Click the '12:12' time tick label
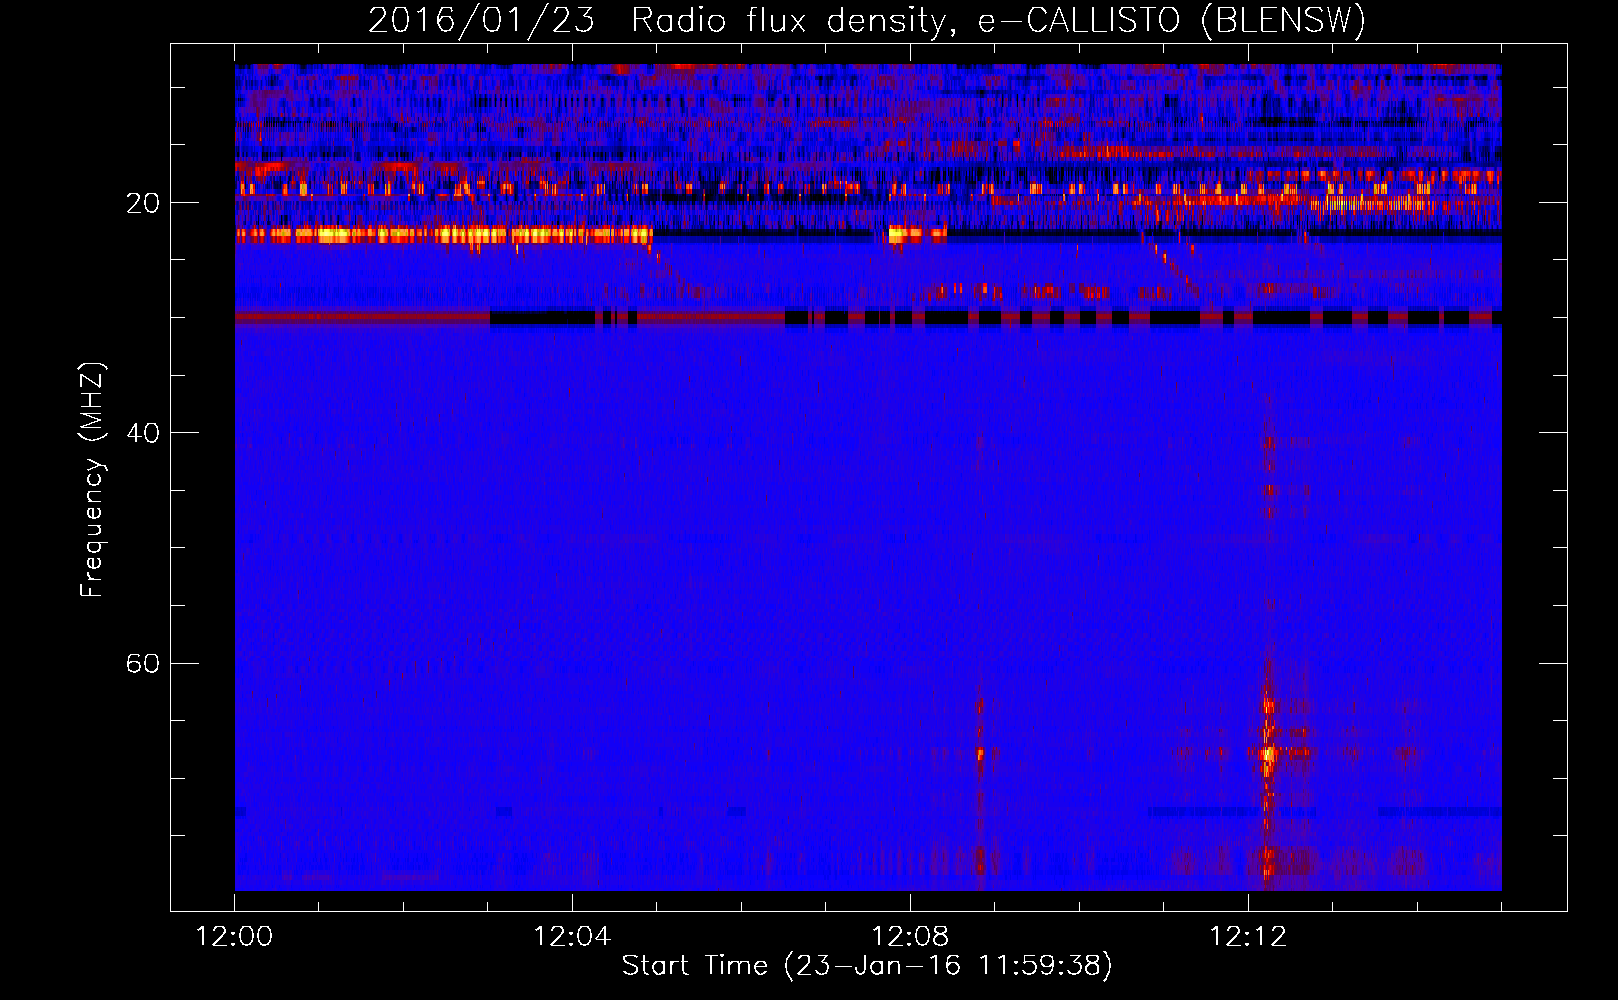Viewport: 1618px width, 1000px height. (1248, 936)
